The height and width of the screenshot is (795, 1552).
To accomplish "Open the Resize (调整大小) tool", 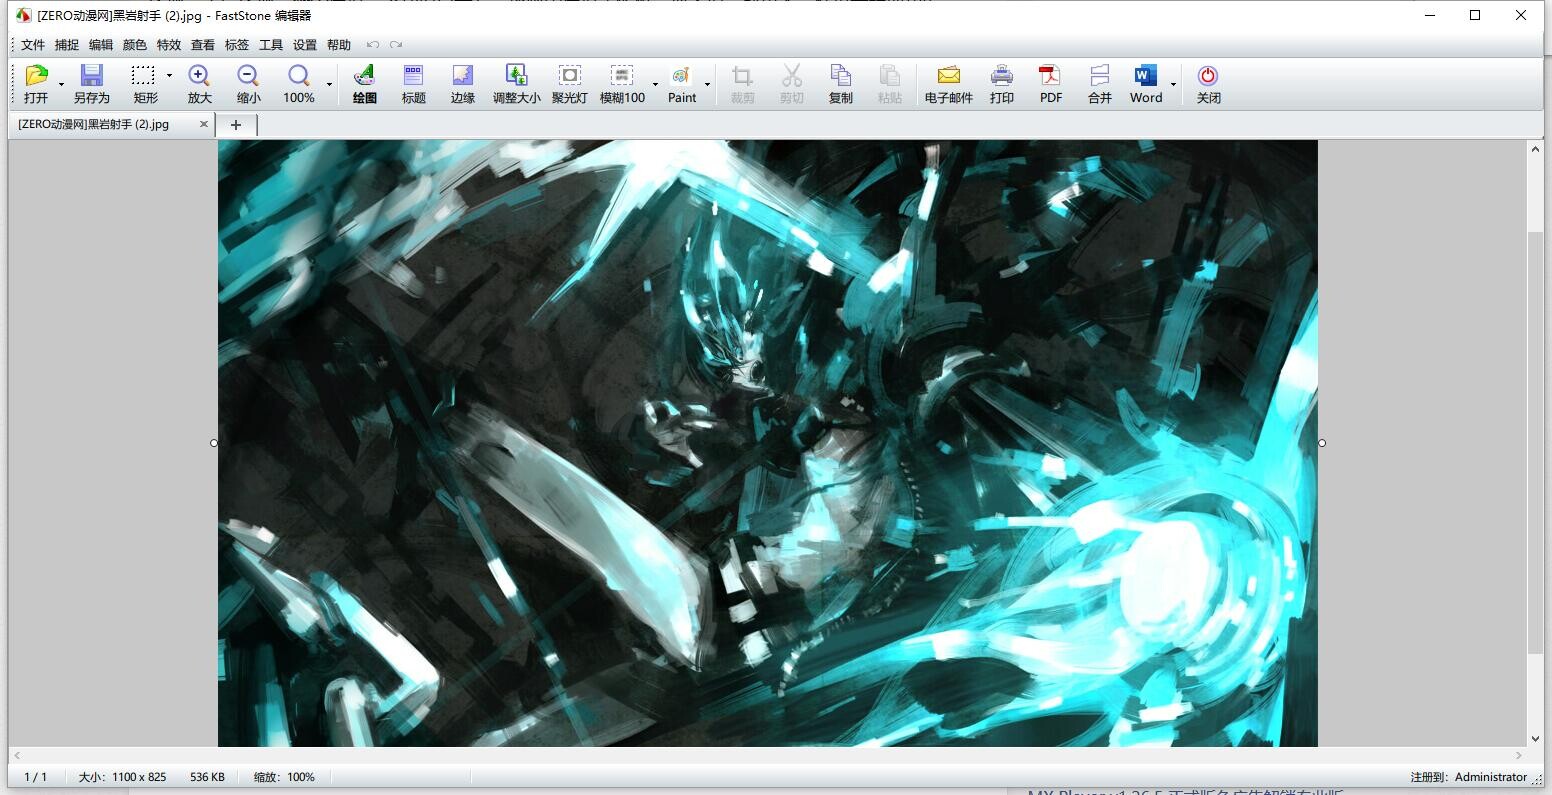I will (x=516, y=84).
